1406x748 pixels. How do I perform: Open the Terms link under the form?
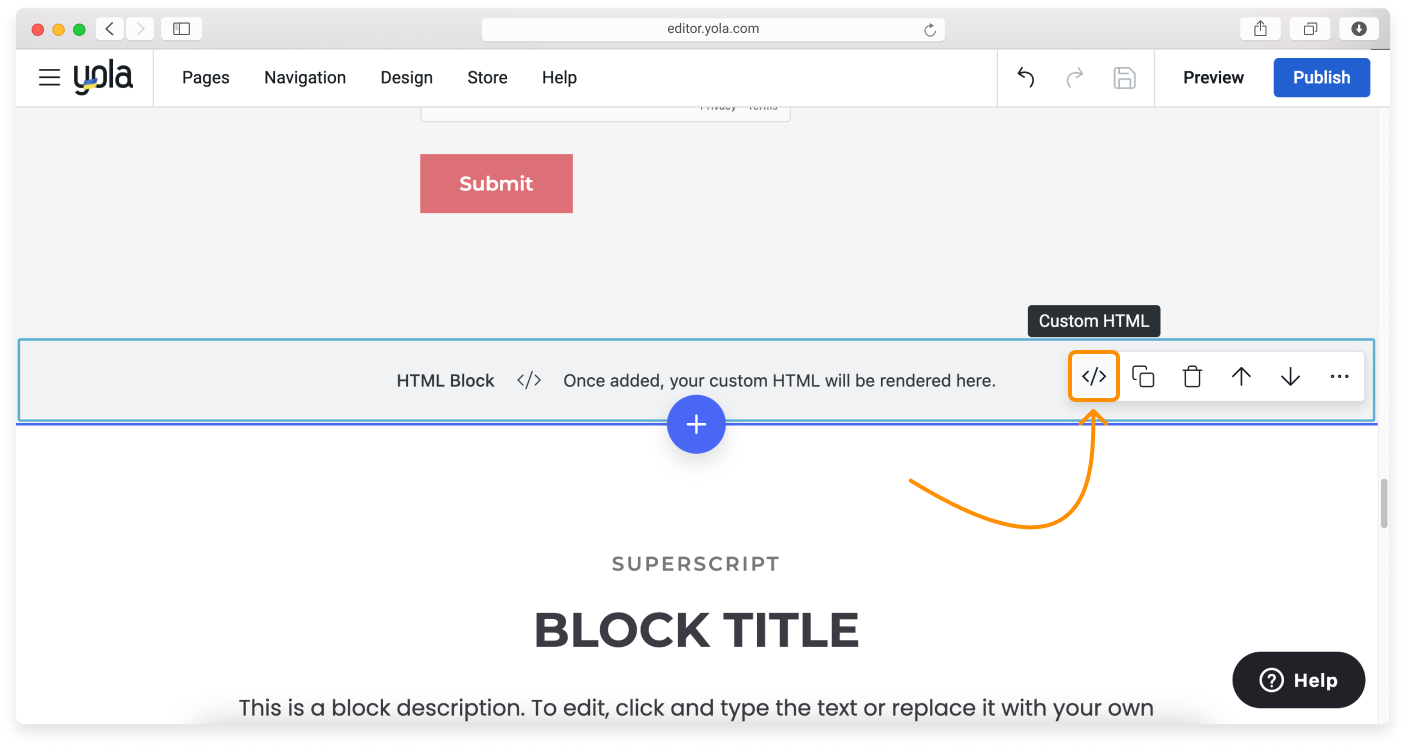point(763,105)
